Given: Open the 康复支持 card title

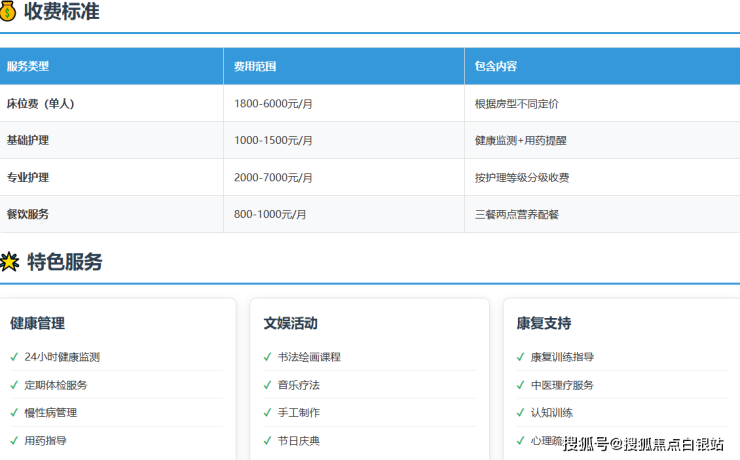Looking at the screenshot, I should tap(544, 324).
